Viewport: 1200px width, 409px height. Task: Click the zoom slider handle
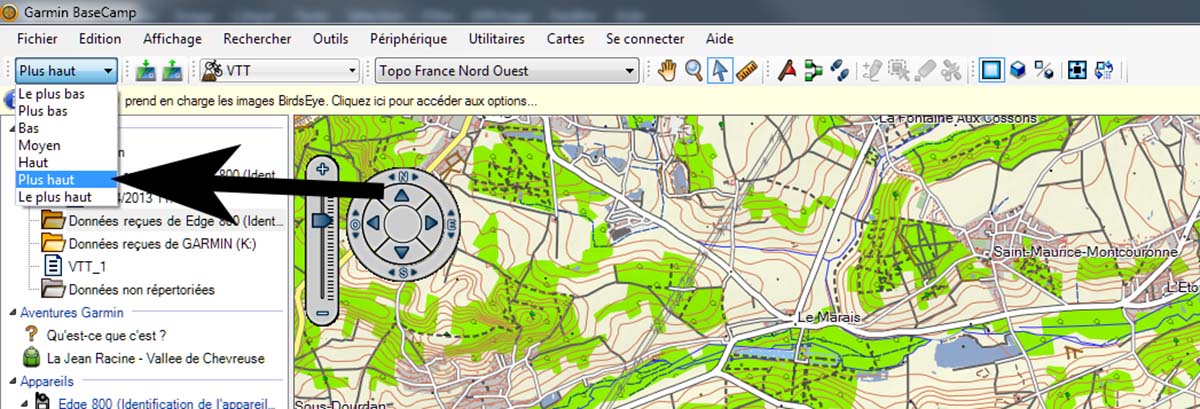pyautogui.click(x=324, y=219)
